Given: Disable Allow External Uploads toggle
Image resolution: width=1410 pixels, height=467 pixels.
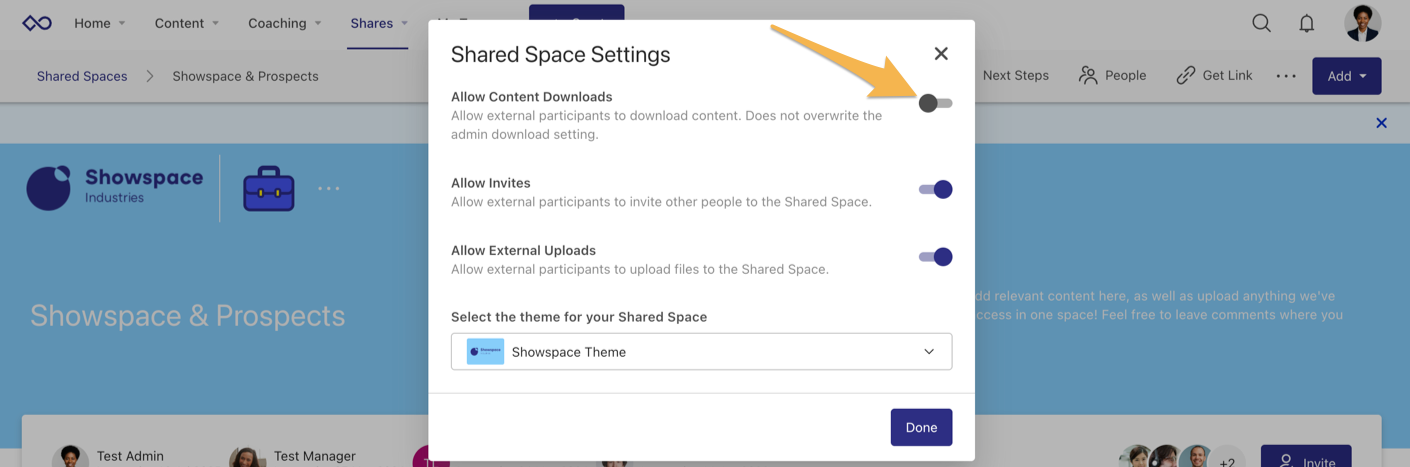Looking at the screenshot, I should 935,257.
